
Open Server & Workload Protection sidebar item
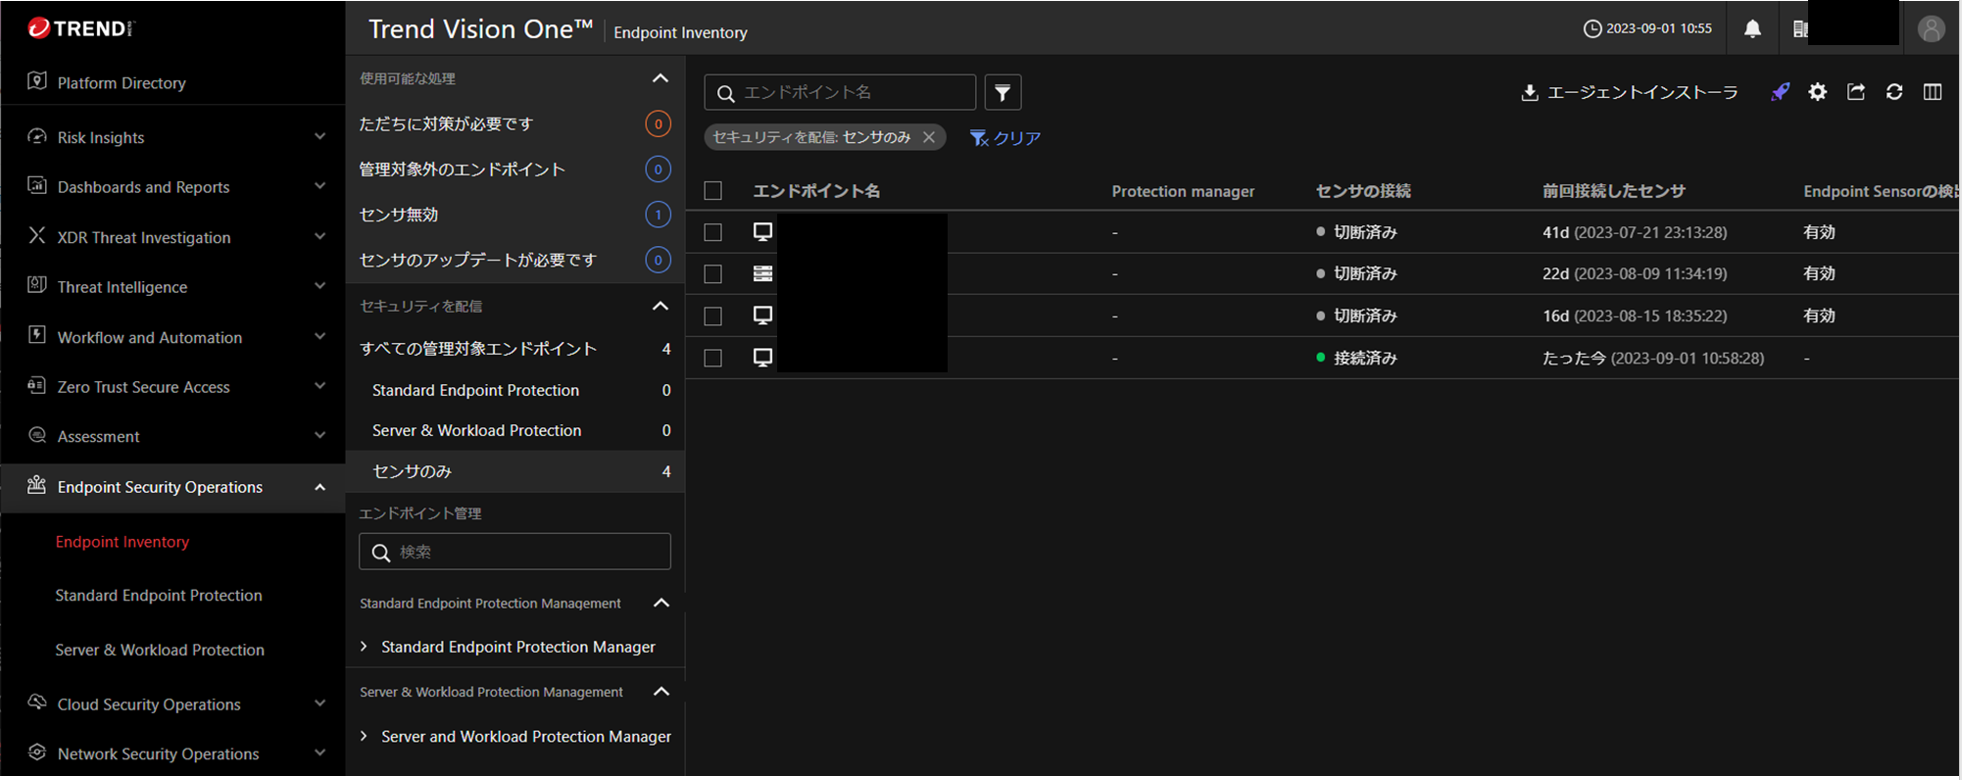pos(160,650)
